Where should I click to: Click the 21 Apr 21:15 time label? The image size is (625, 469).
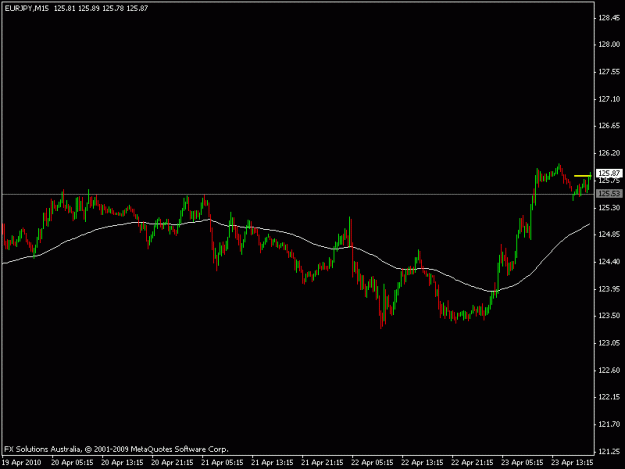click(322, 463)
